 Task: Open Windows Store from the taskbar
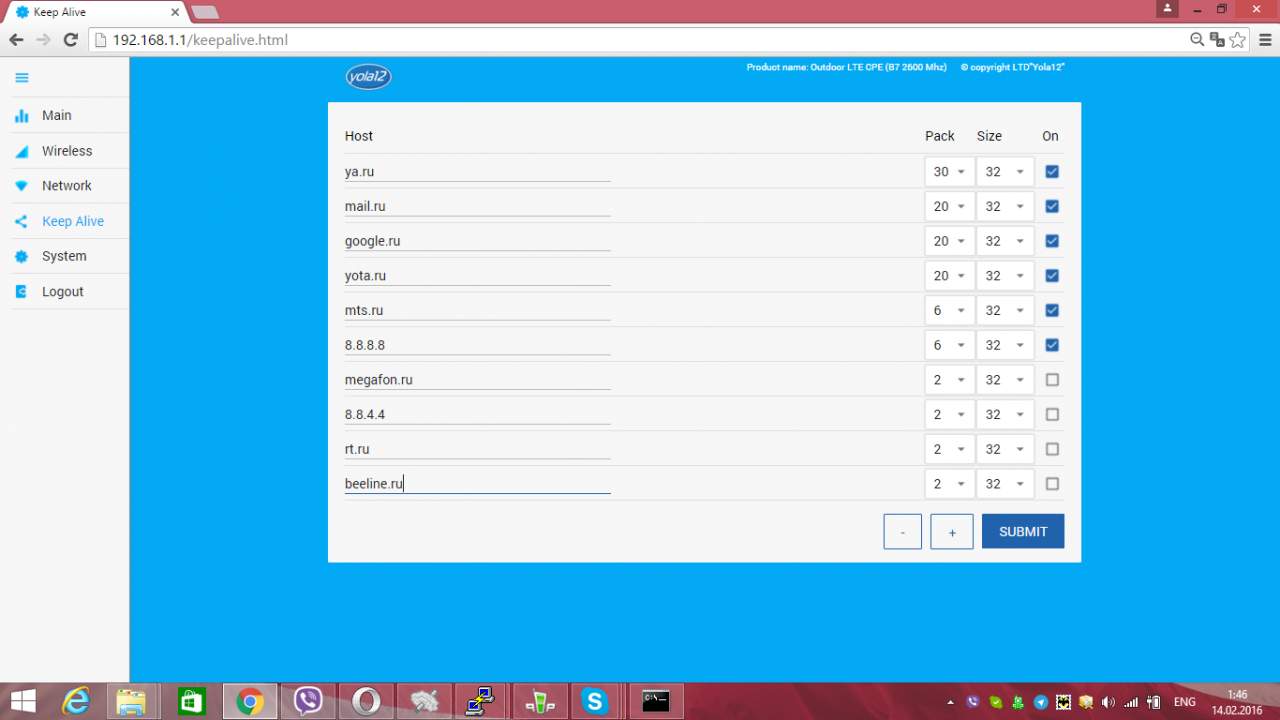point(191,701)
